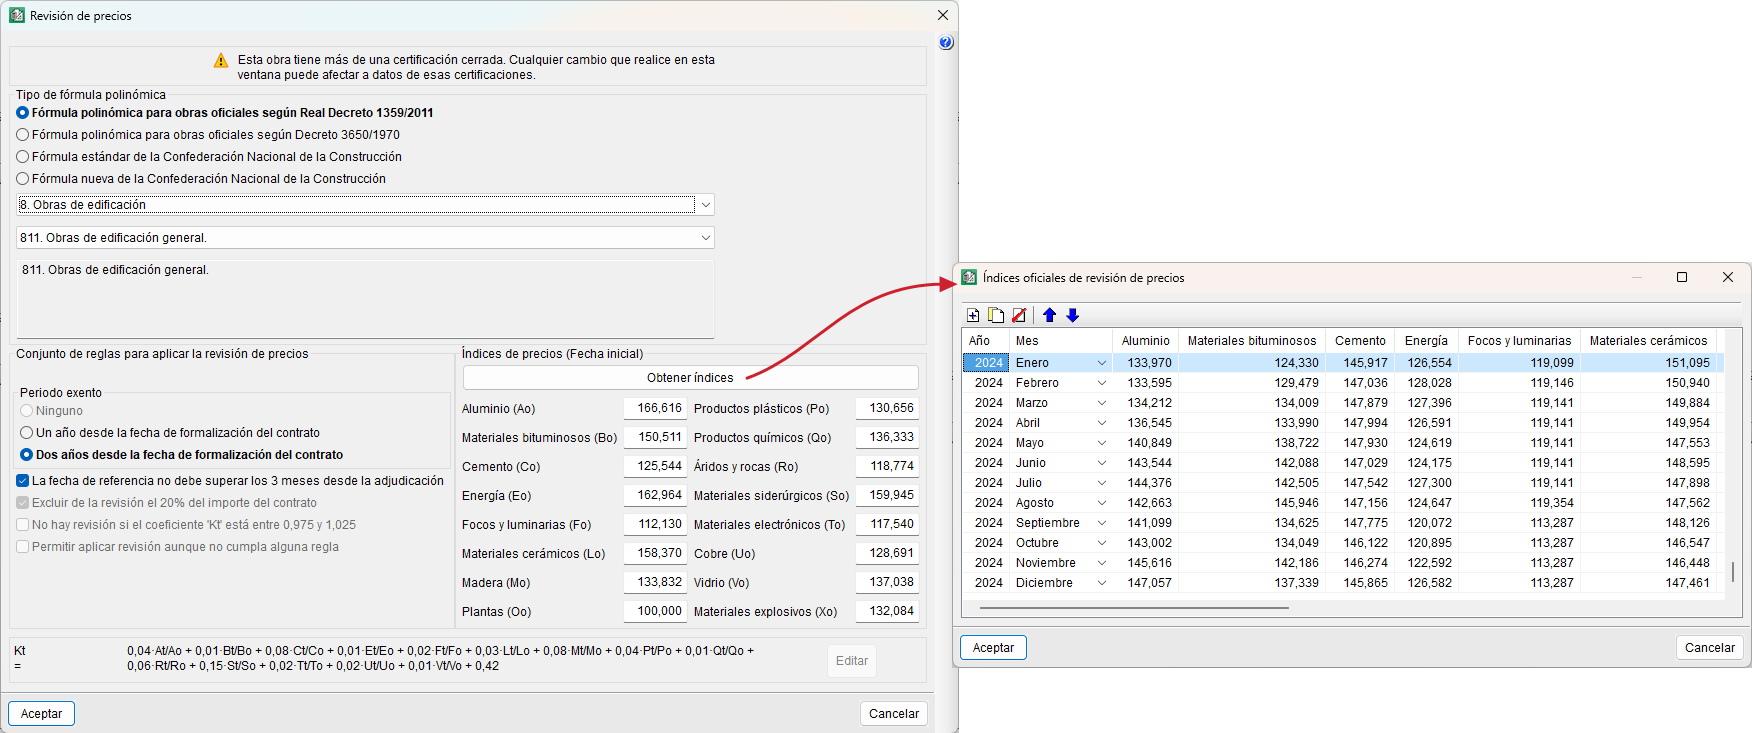Close the Índices oficiales de revisión window

click(x=1728, y=277)
